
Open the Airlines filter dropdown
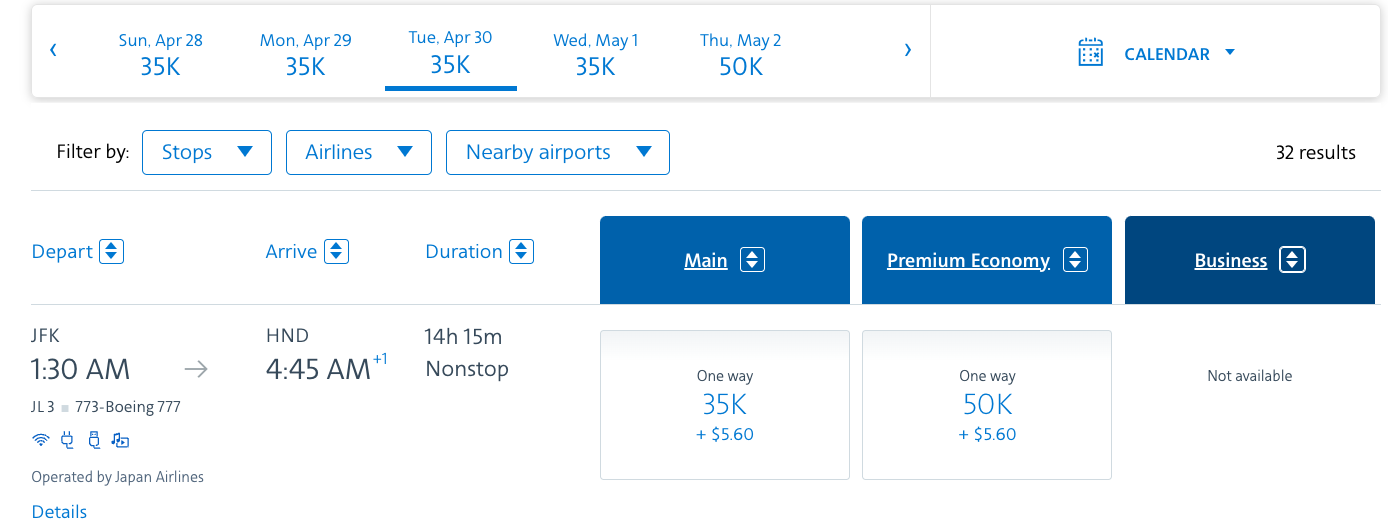coord(359,152)
